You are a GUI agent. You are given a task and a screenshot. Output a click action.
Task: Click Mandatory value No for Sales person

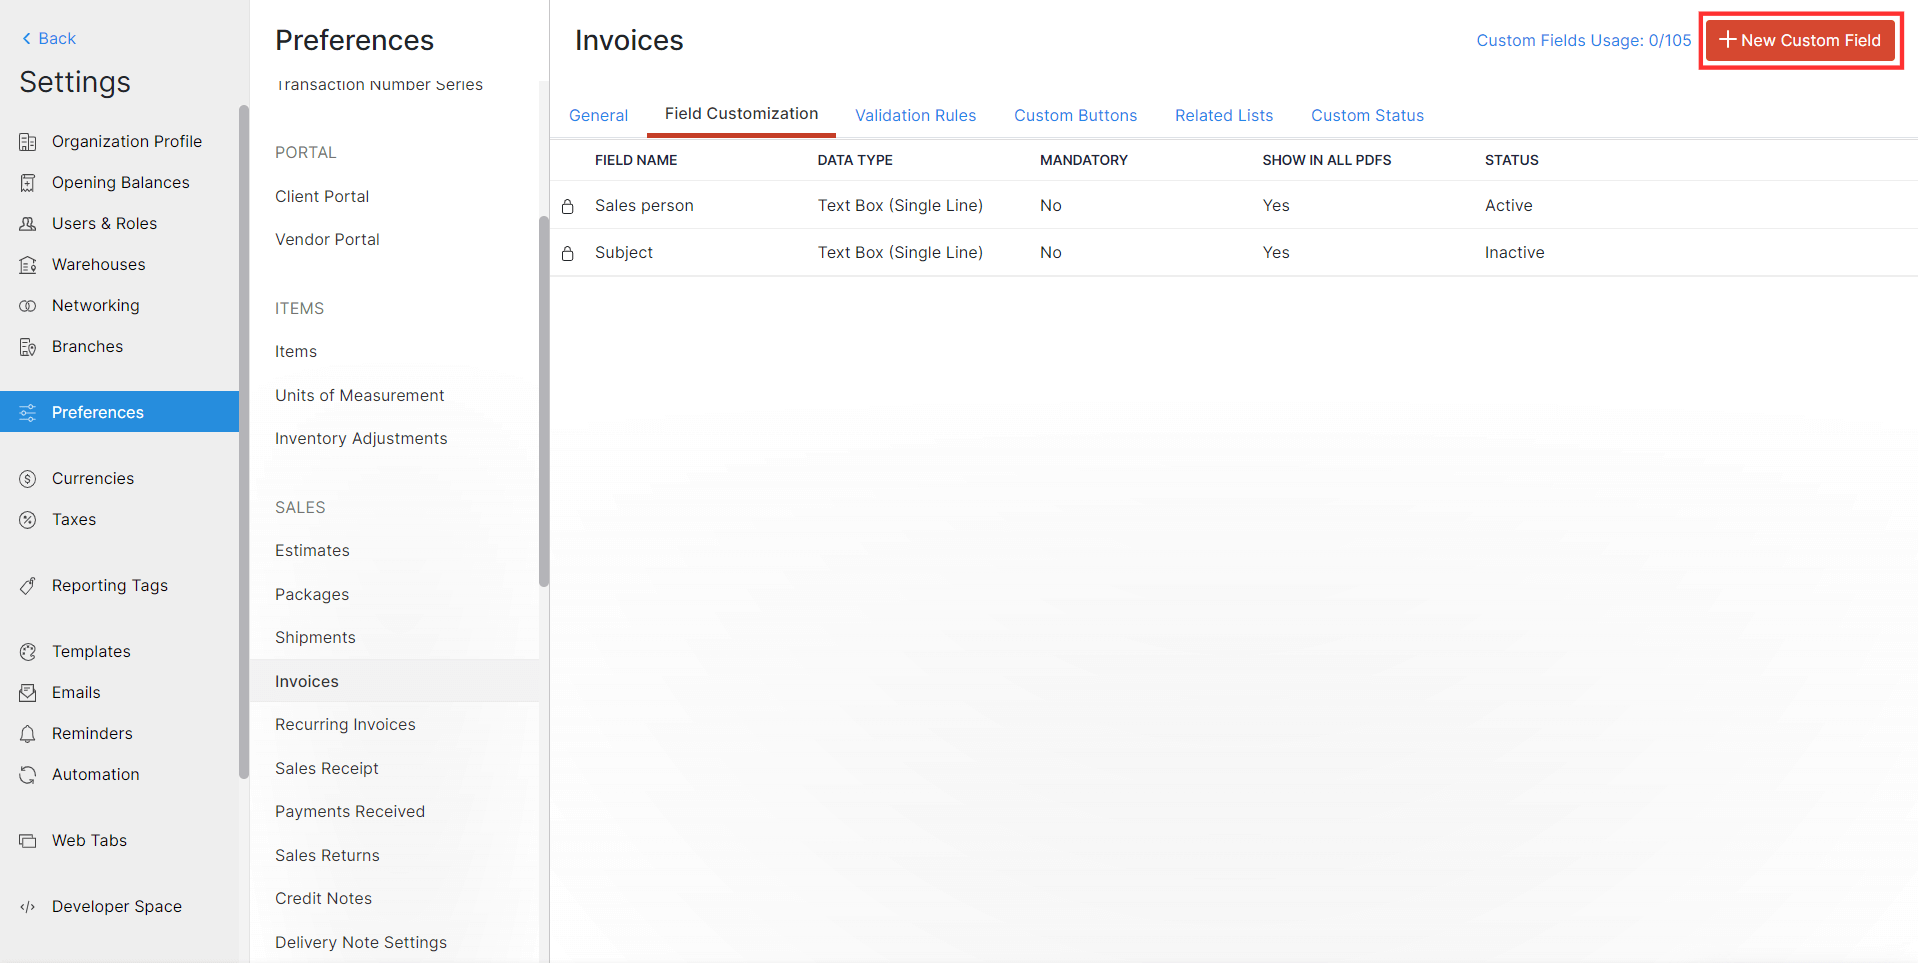(1050, 205)
